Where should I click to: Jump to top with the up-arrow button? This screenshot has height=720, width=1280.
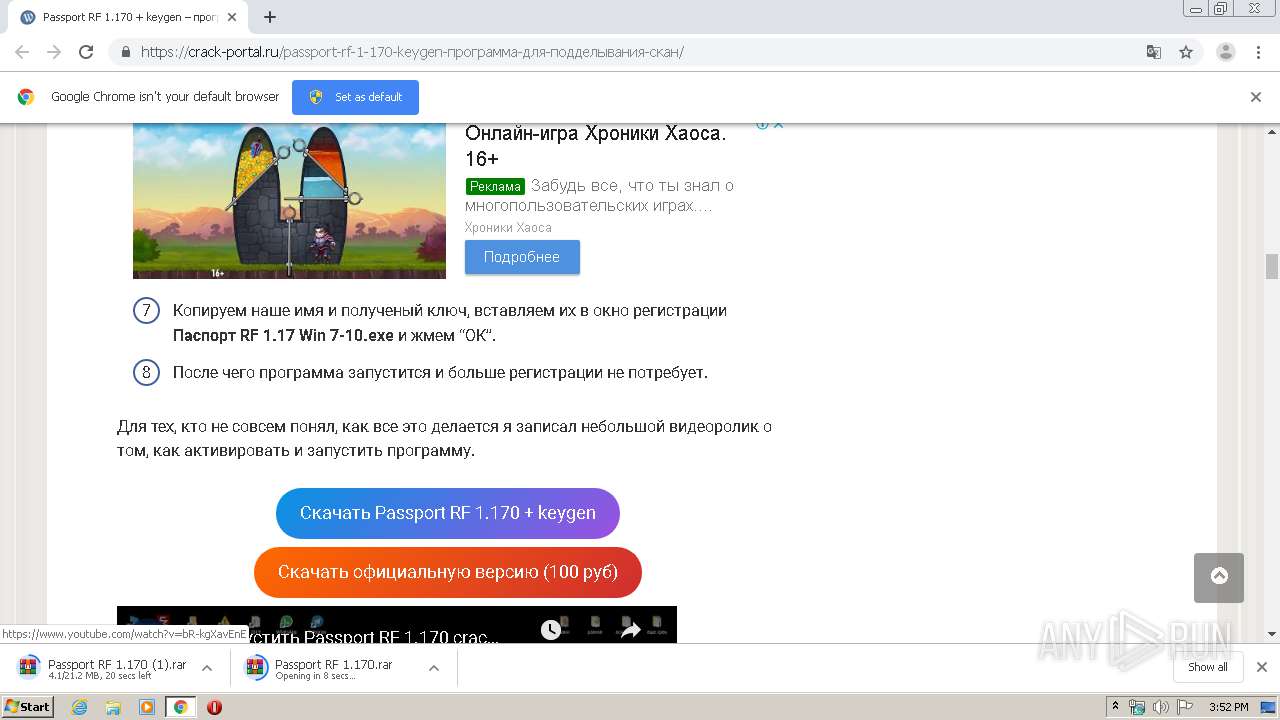pos(1219,577)
